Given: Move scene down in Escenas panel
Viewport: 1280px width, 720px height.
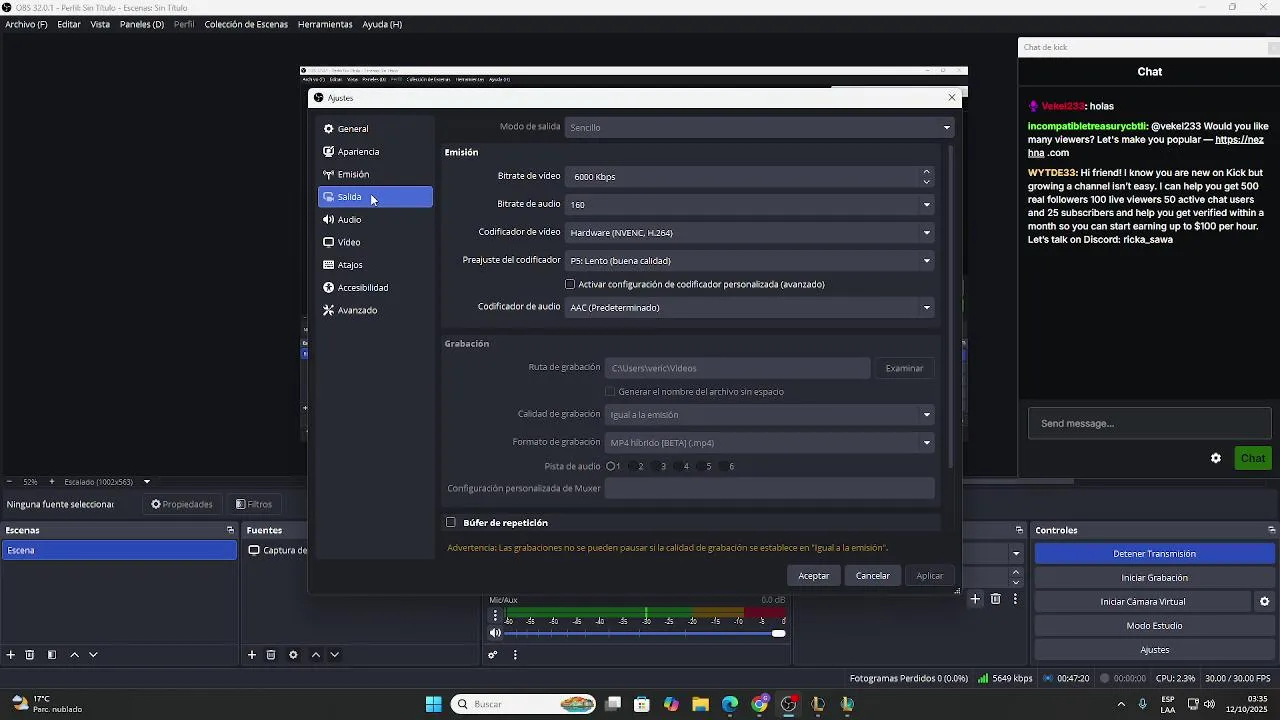Looking at the screenshot, I should pos(93,655).
